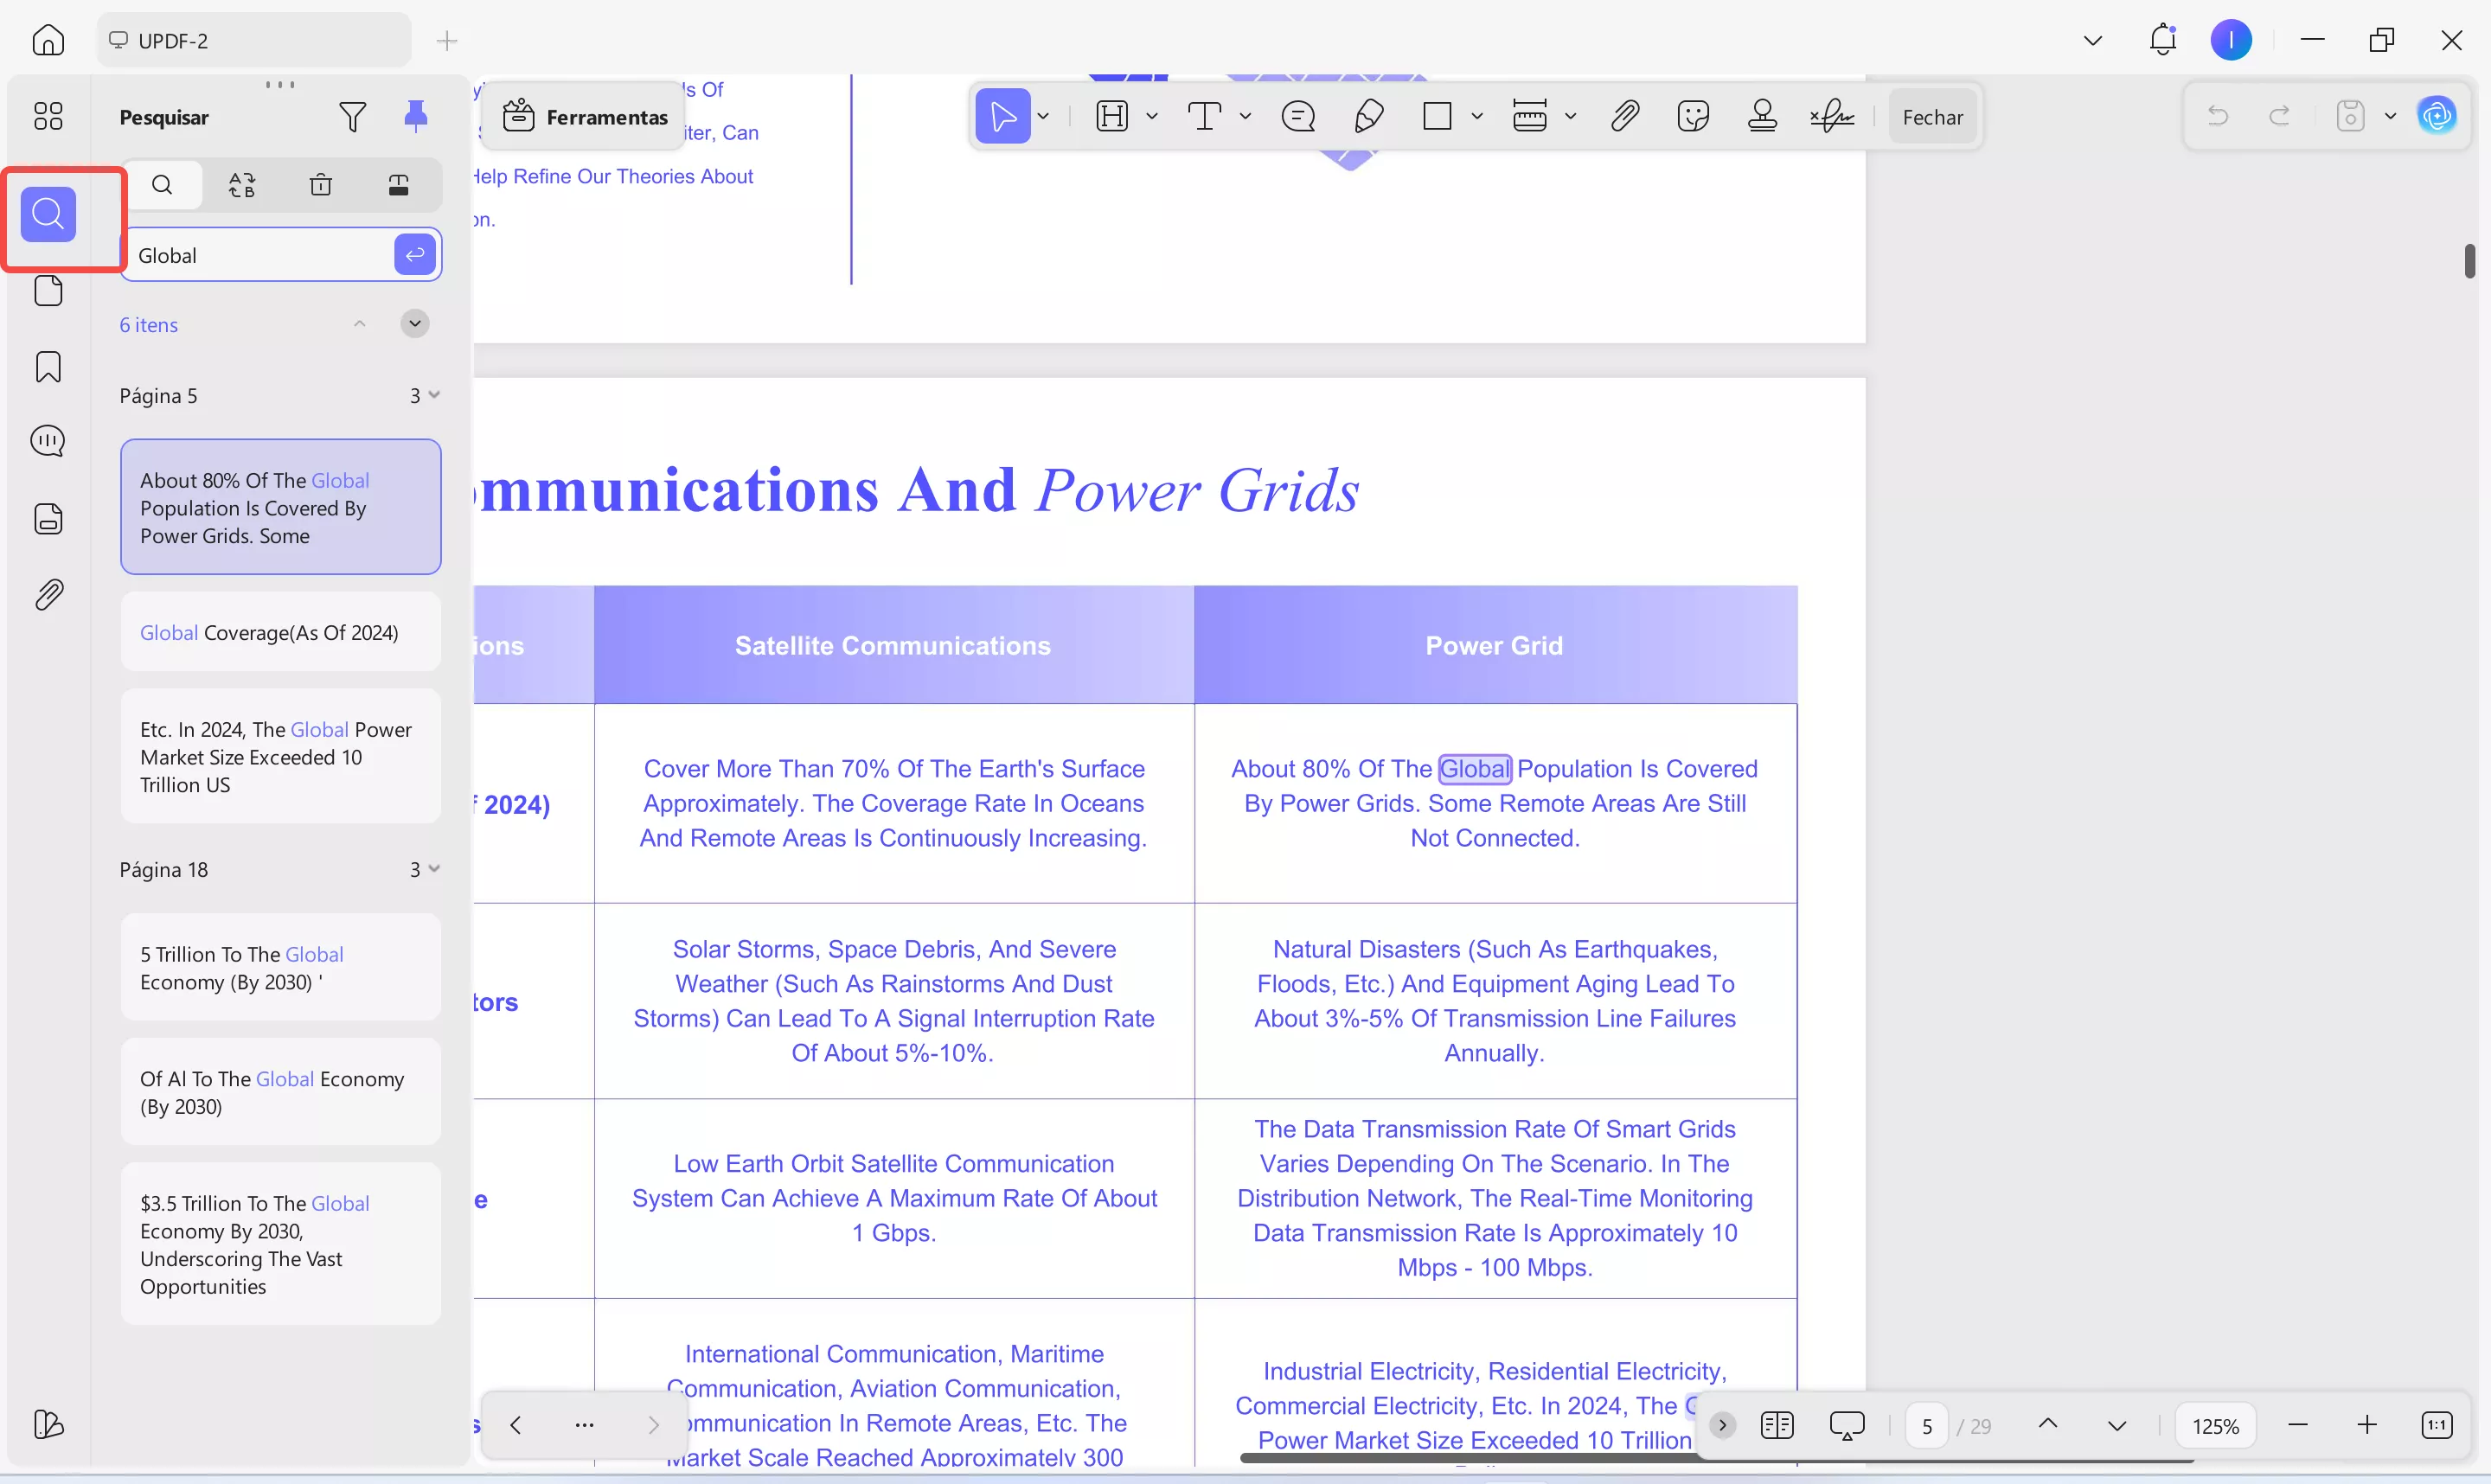Screen dimensions: 2491x1484
Task: Open the search filter options
Action: (352, 117)
